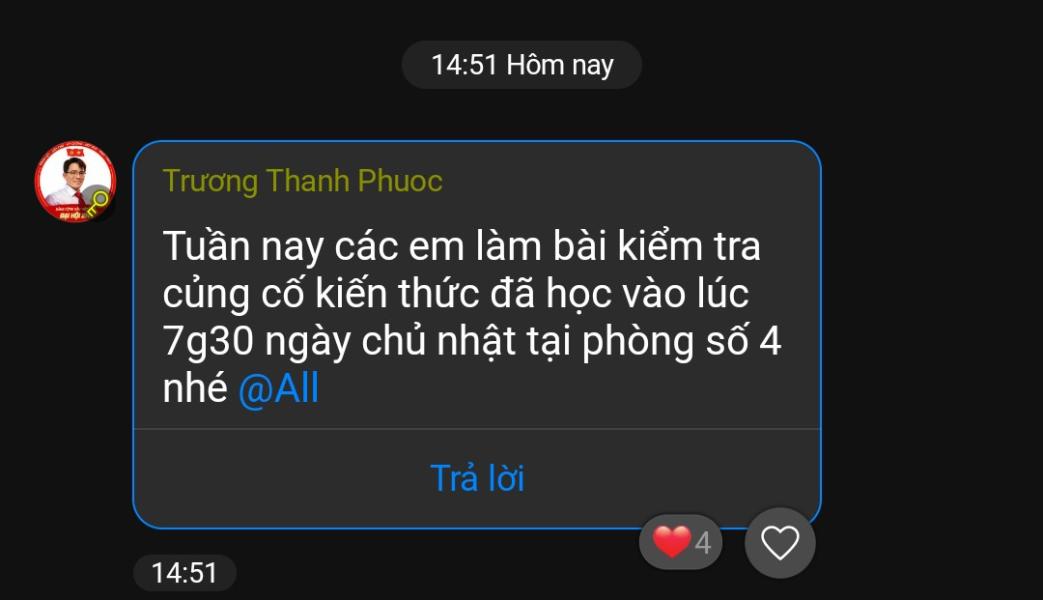Click the line củng cố kiến thức
This screenshot has width=1043, height=600.
[456, 294]
